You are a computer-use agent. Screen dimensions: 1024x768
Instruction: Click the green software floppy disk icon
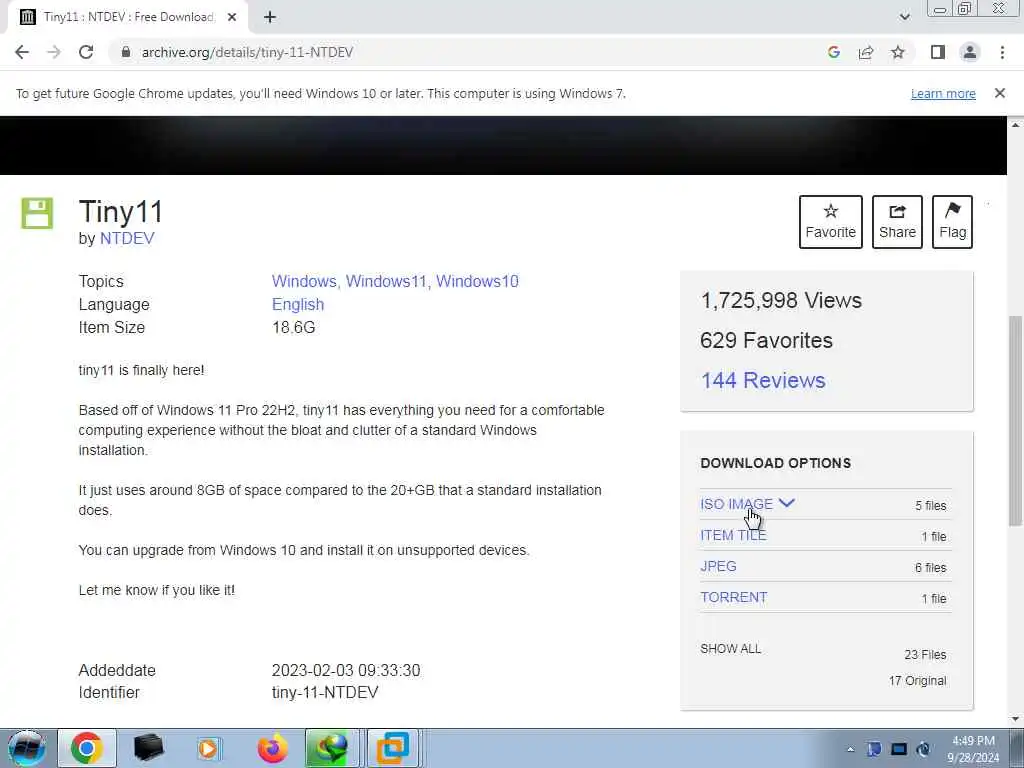pyautogui.click(x=37, y=213)
